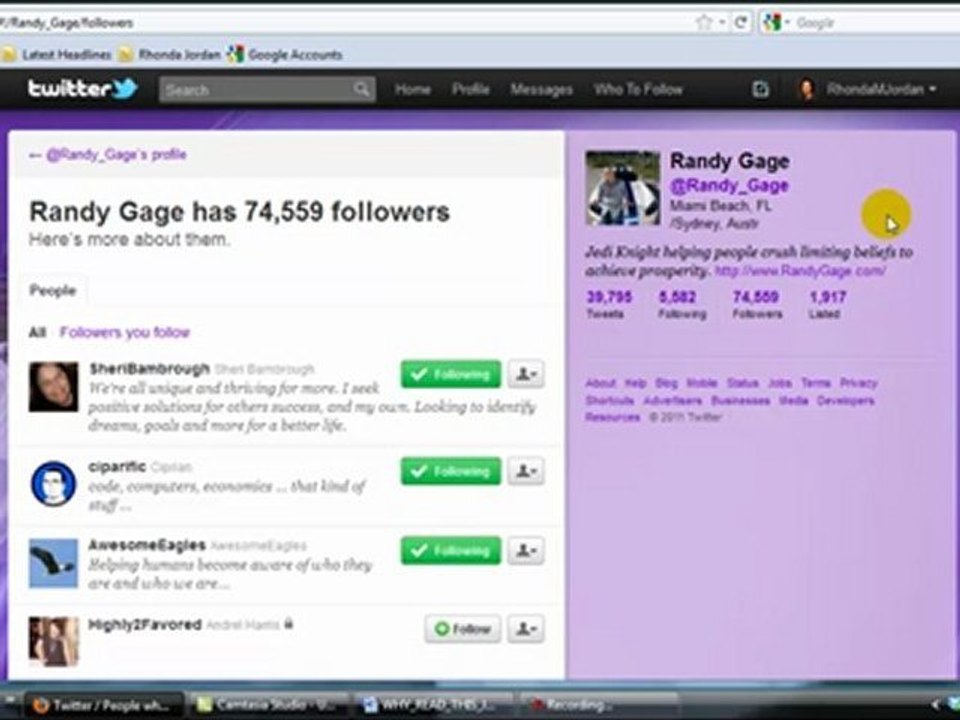
Task: Click About footer link
Action: pyautogui.click(x=601, y=383)
